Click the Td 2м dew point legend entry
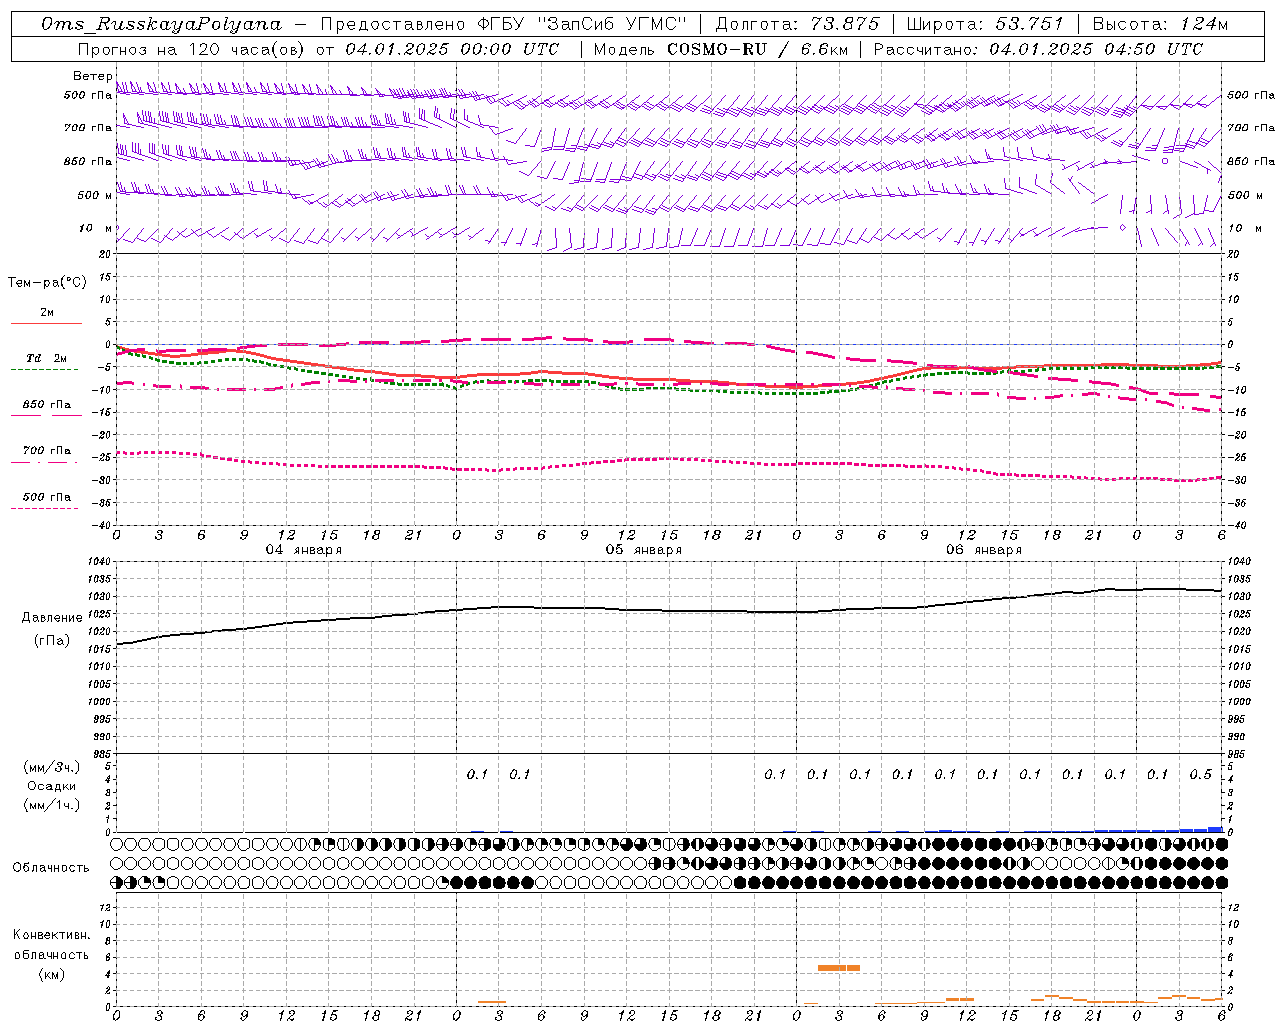Viewport: 1280px width, 1024px height. [46, 358]
